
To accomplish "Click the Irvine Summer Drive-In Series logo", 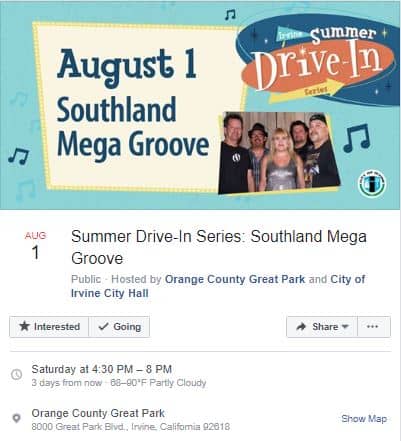I will click(318, 60).
